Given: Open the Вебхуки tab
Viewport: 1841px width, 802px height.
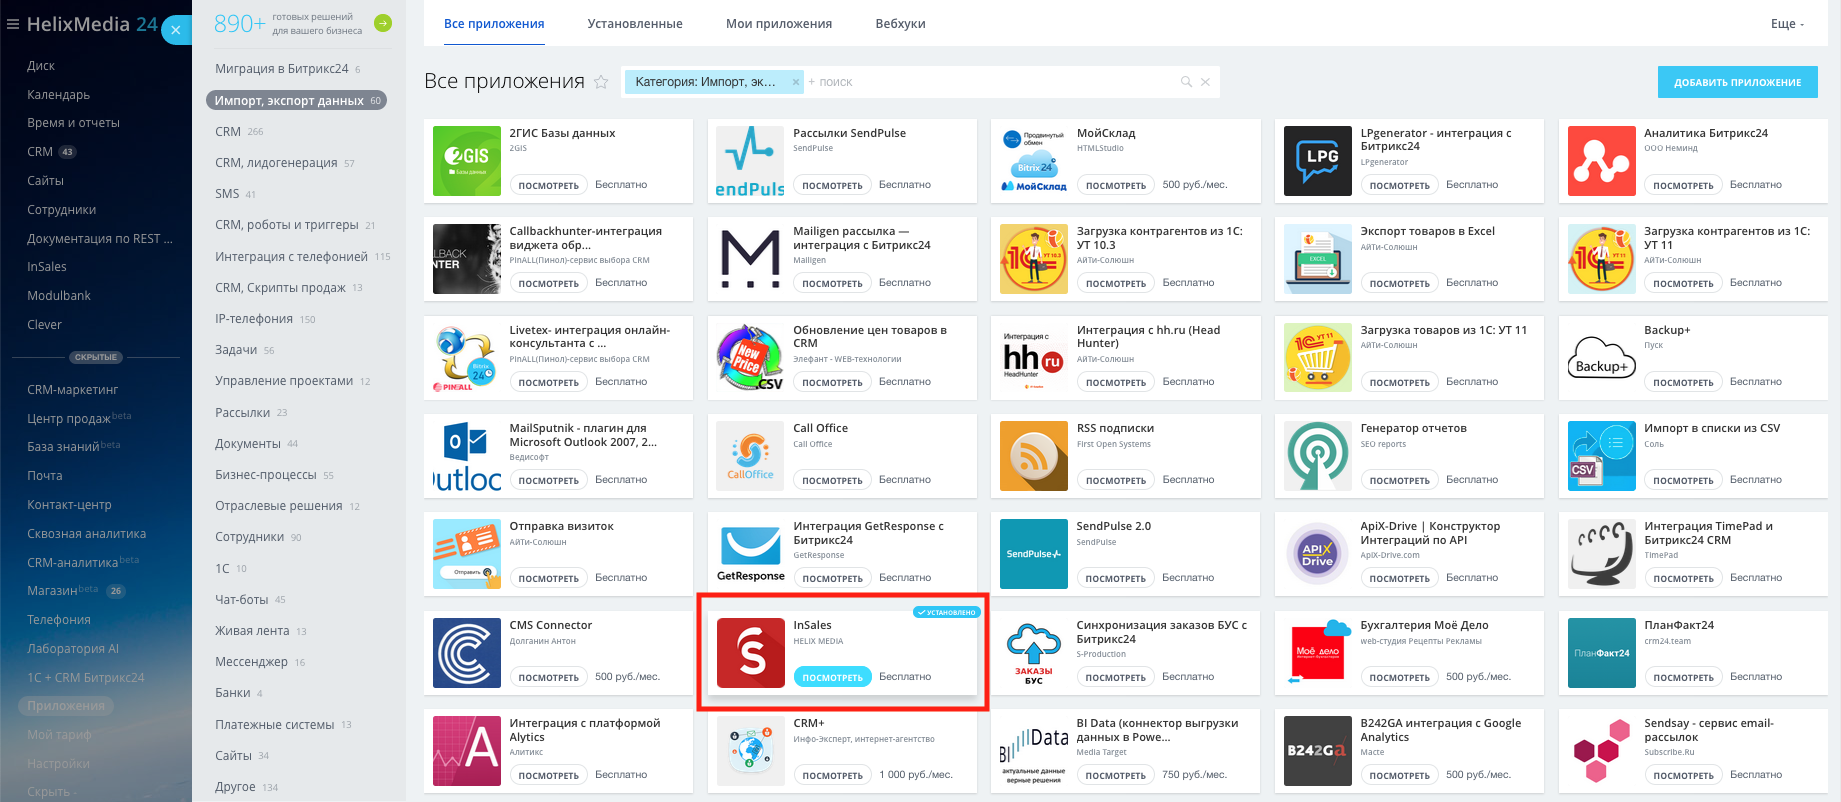Looking at the screenshot, I should pos(900,24).
